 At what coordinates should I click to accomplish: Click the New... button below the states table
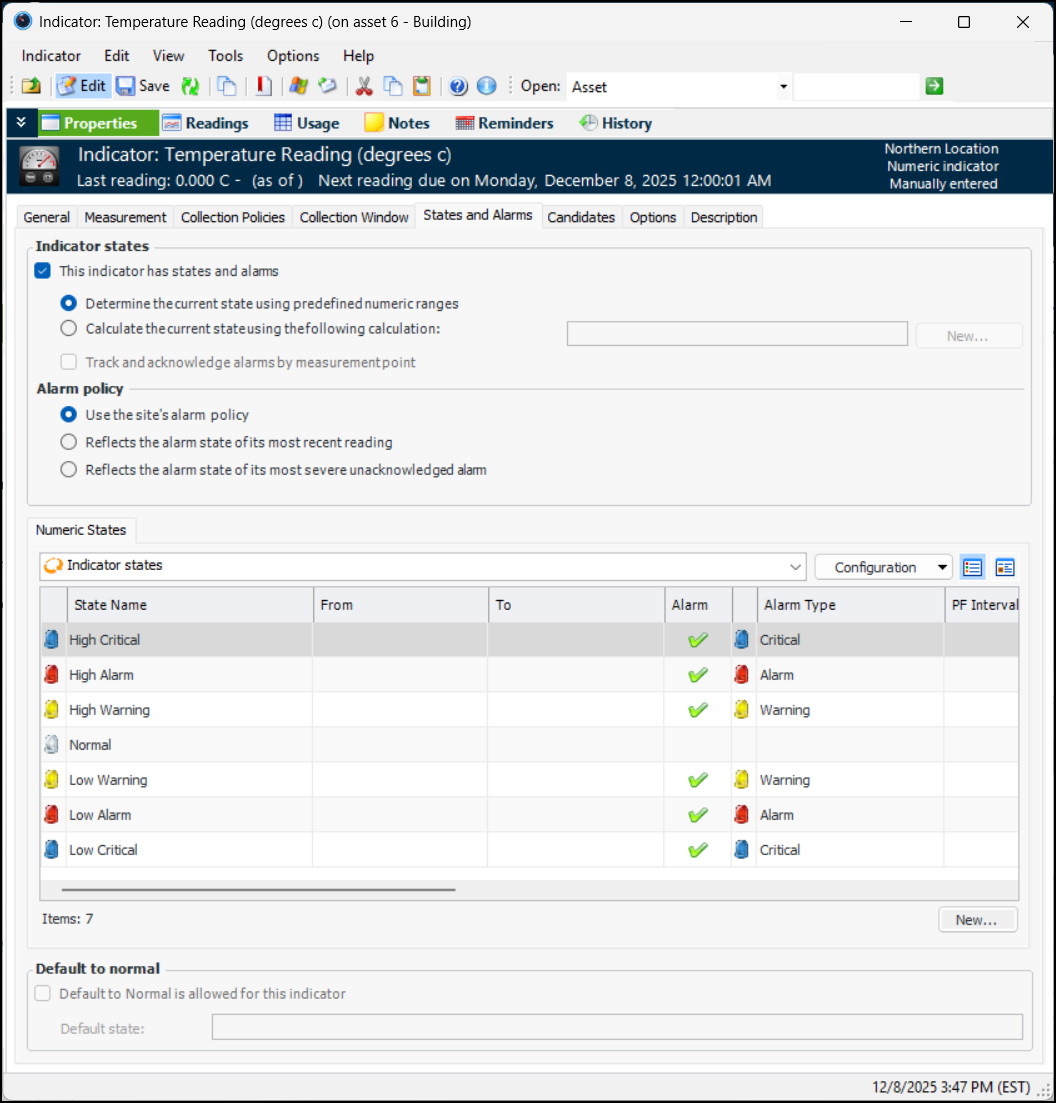pos(977,920)
